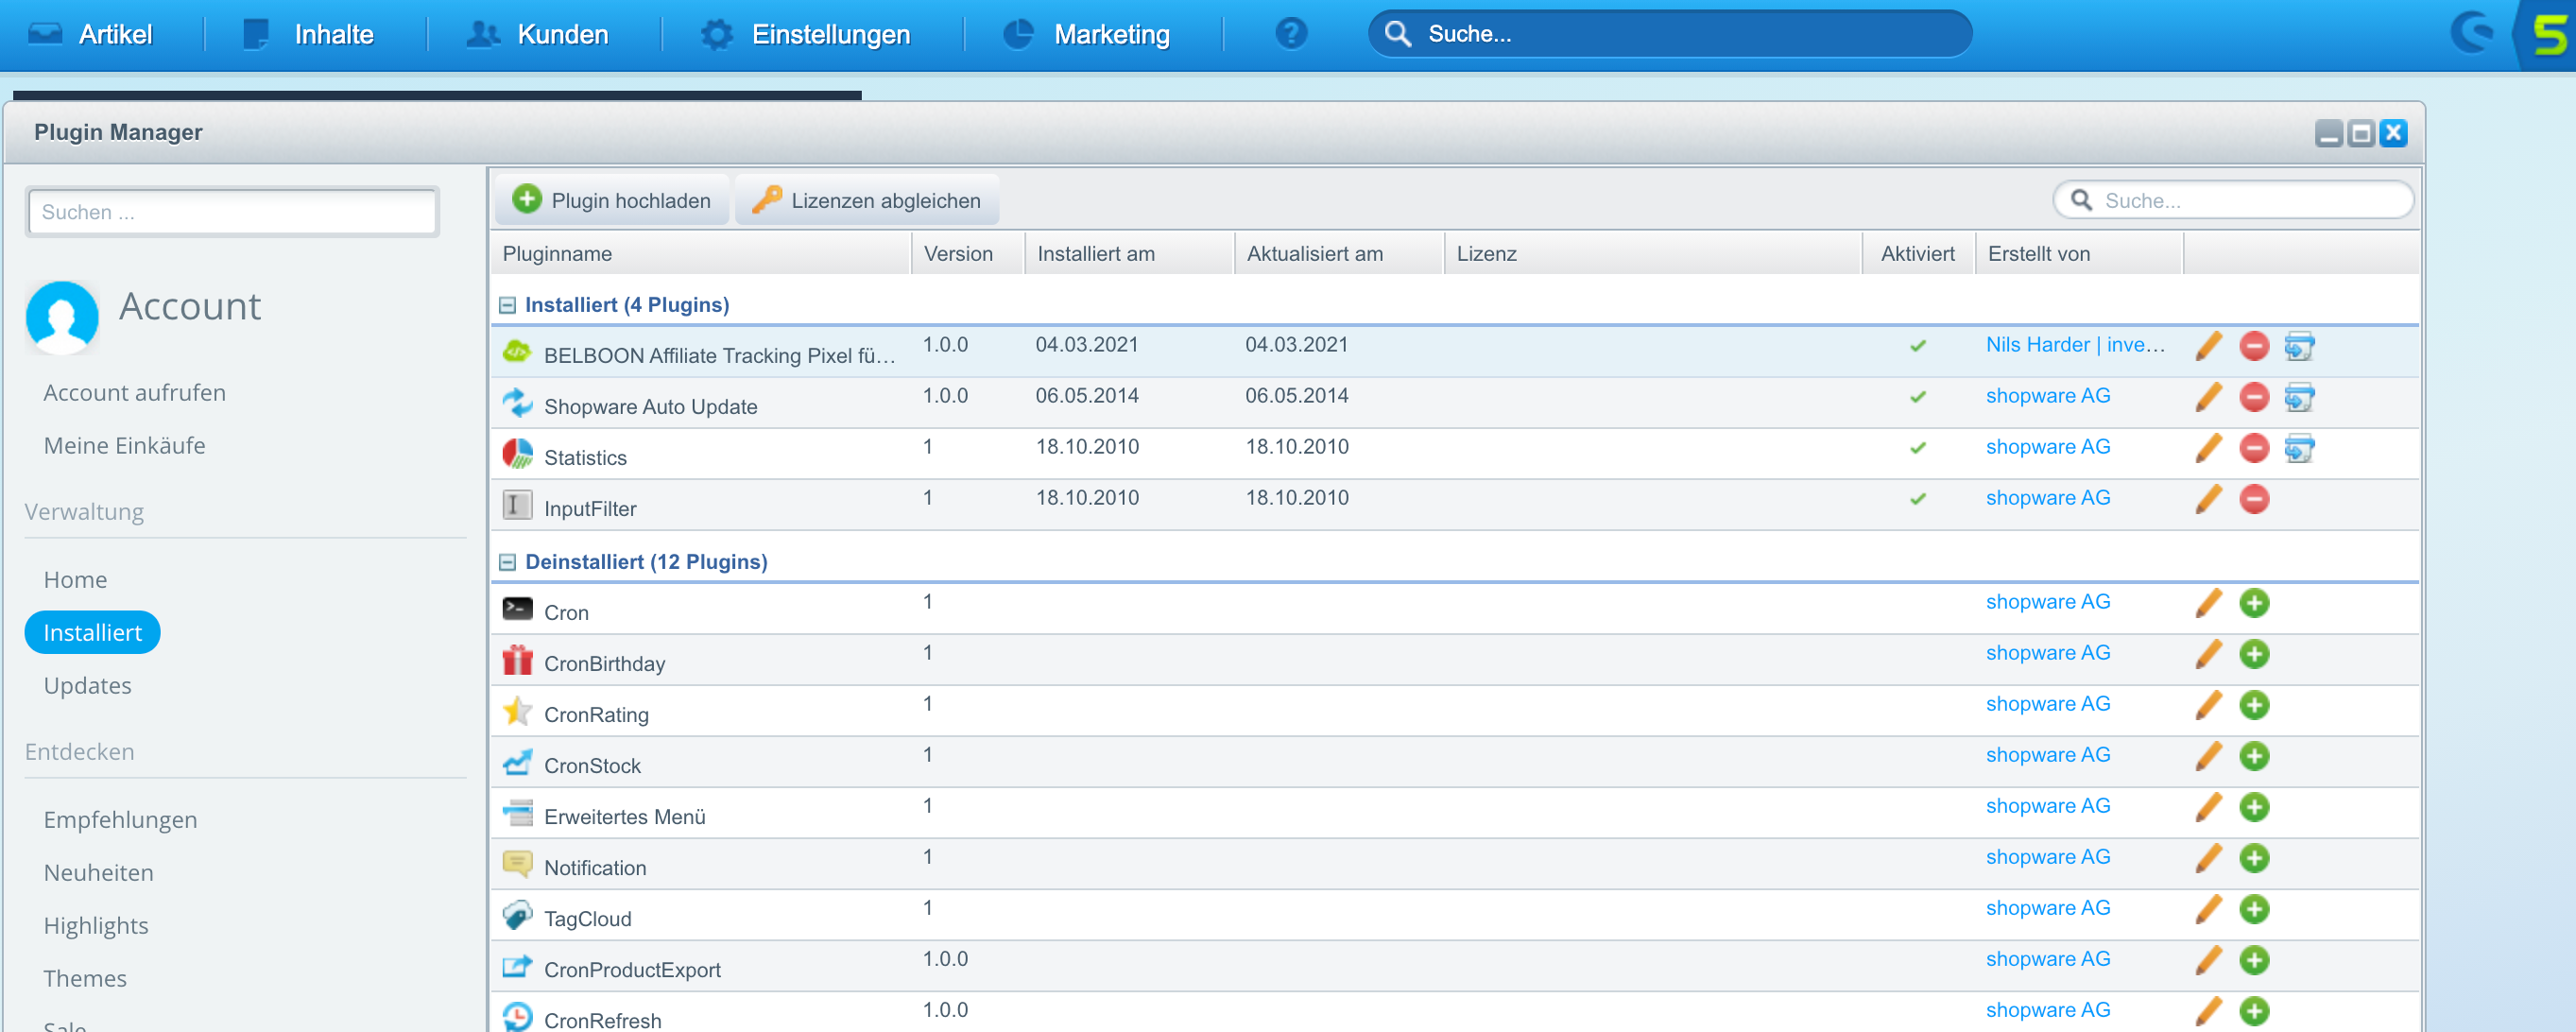Open shopware AG link for Cron
This screenshot has height=1032, width=2576.
(x=2047, y=602)
